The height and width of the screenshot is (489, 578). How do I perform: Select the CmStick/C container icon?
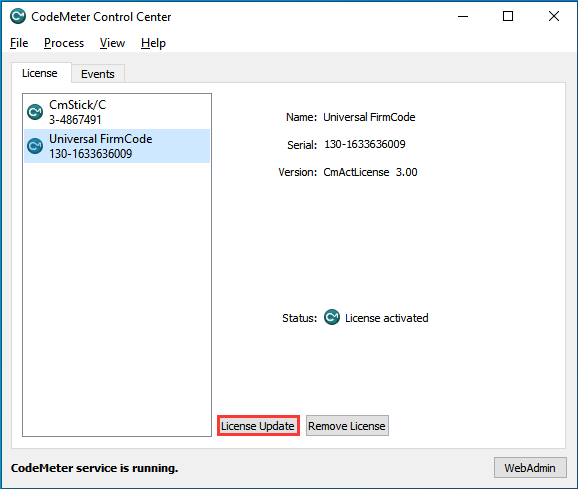(x=35, y=112)
